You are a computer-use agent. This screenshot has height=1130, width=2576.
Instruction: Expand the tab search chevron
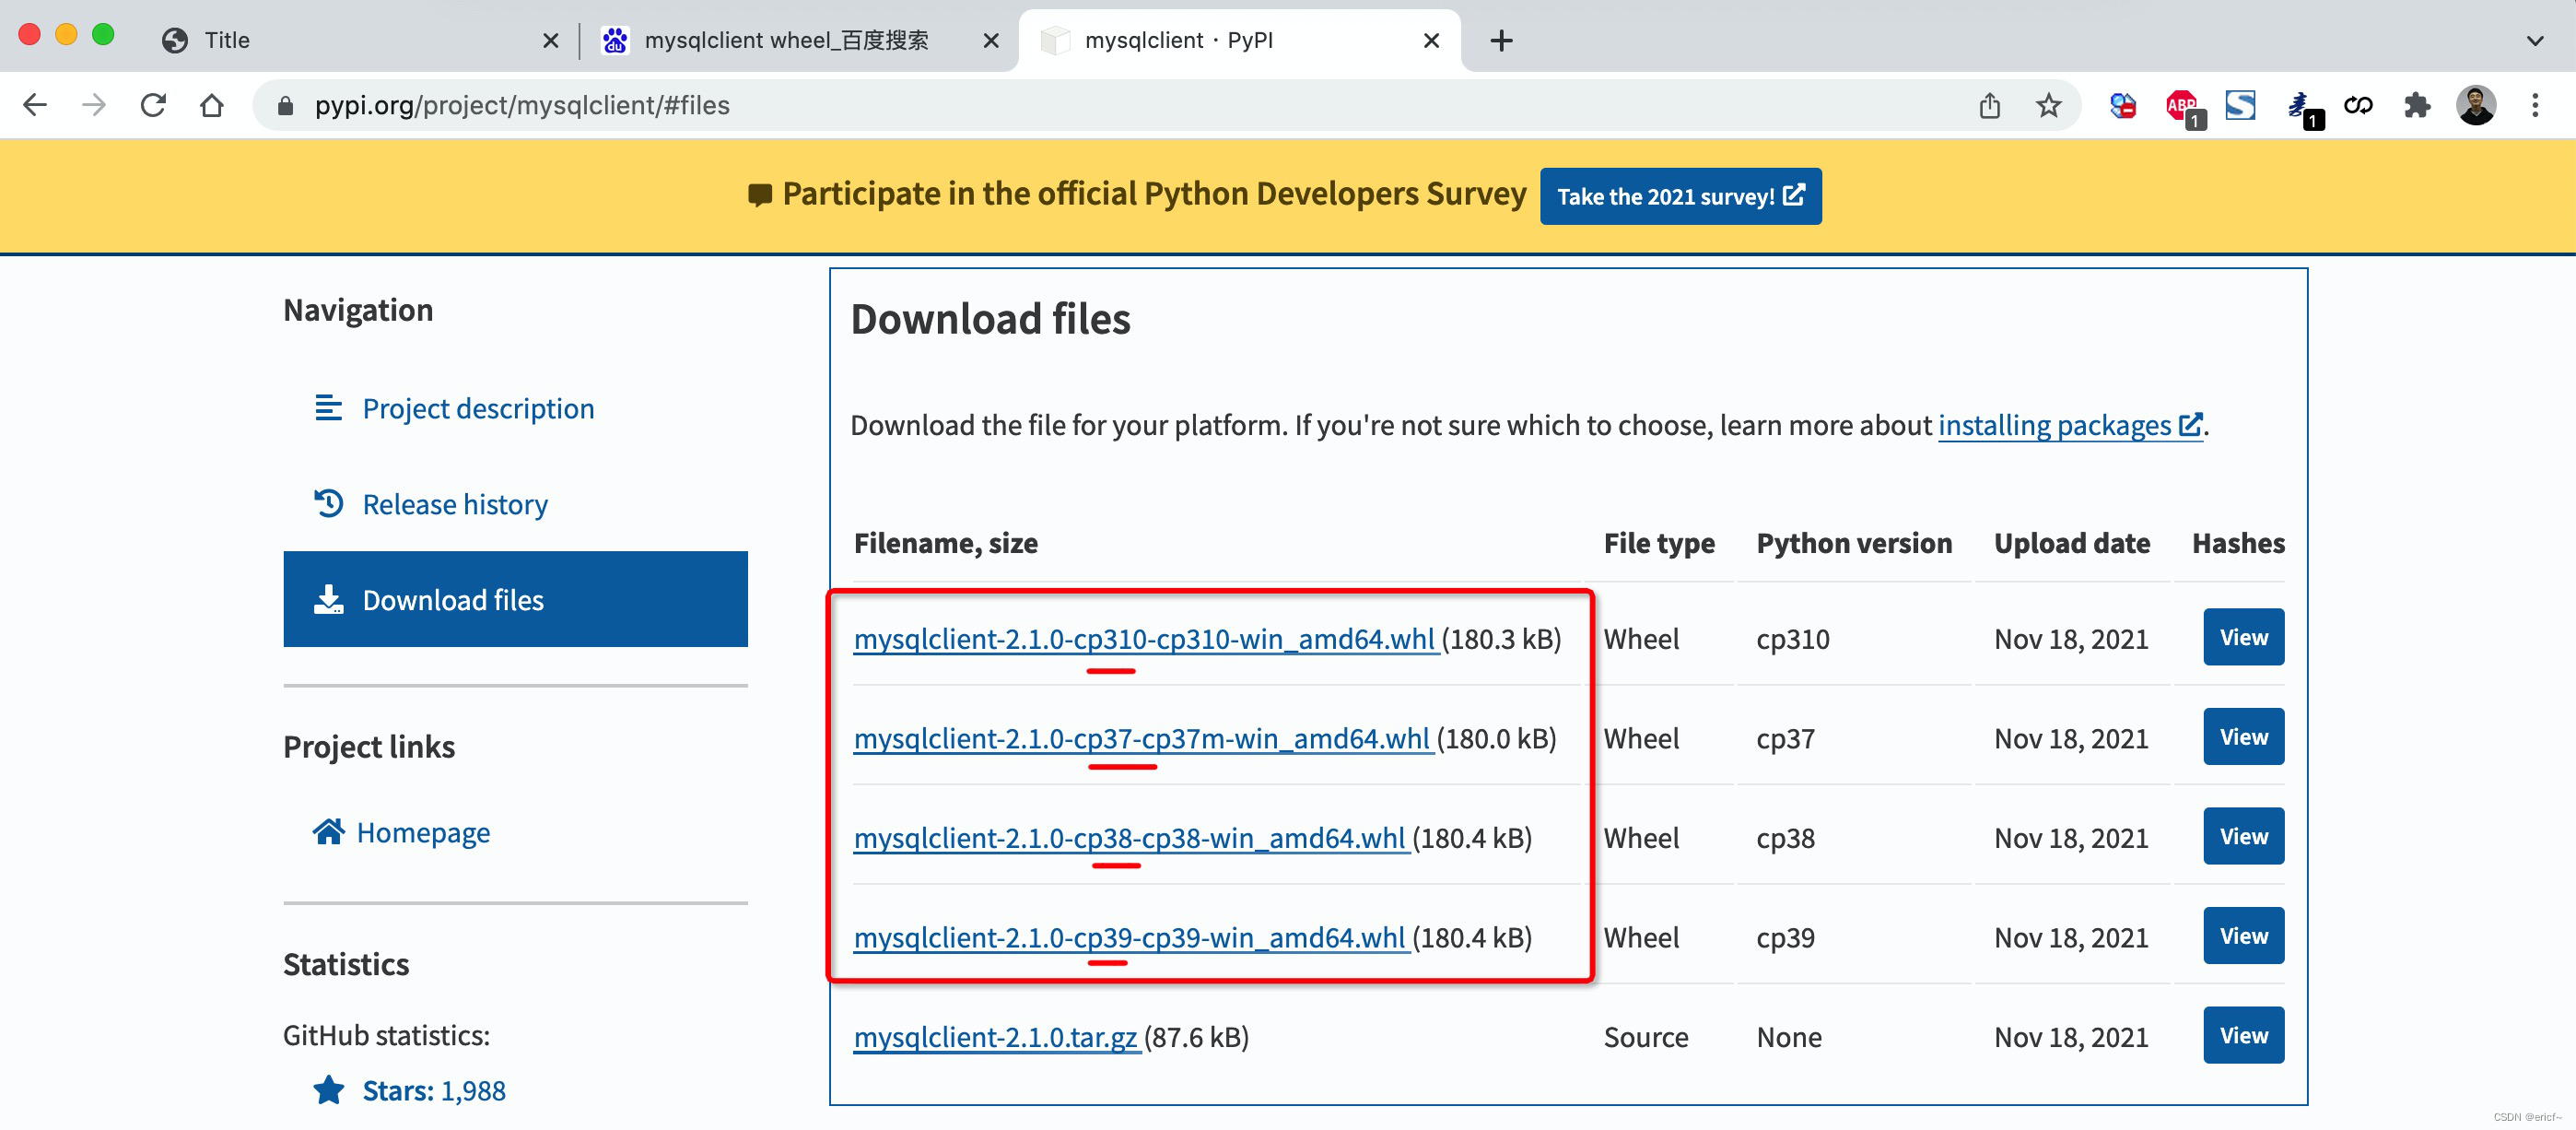(2534, 41)
